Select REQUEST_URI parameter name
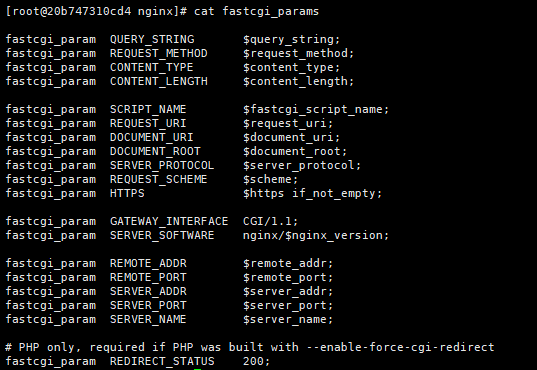The height and width of the screenshot is (370, 537). coord(148,123)
